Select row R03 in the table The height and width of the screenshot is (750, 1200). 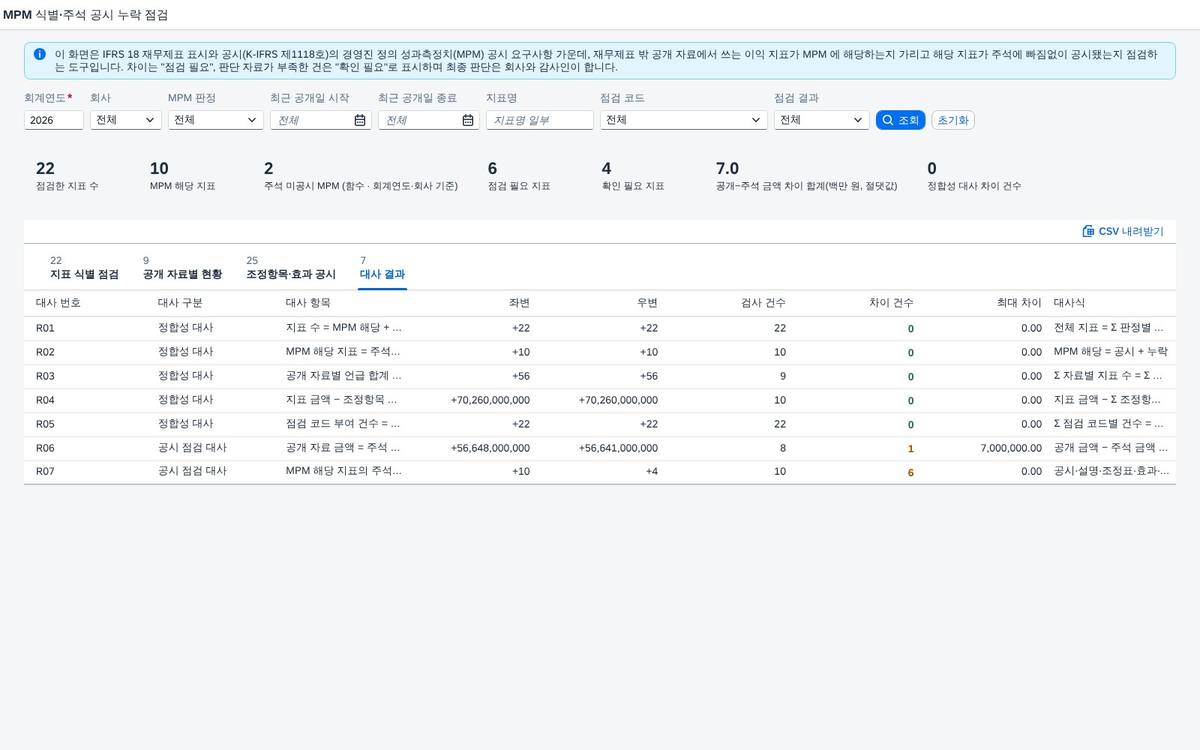coord(600,376)
